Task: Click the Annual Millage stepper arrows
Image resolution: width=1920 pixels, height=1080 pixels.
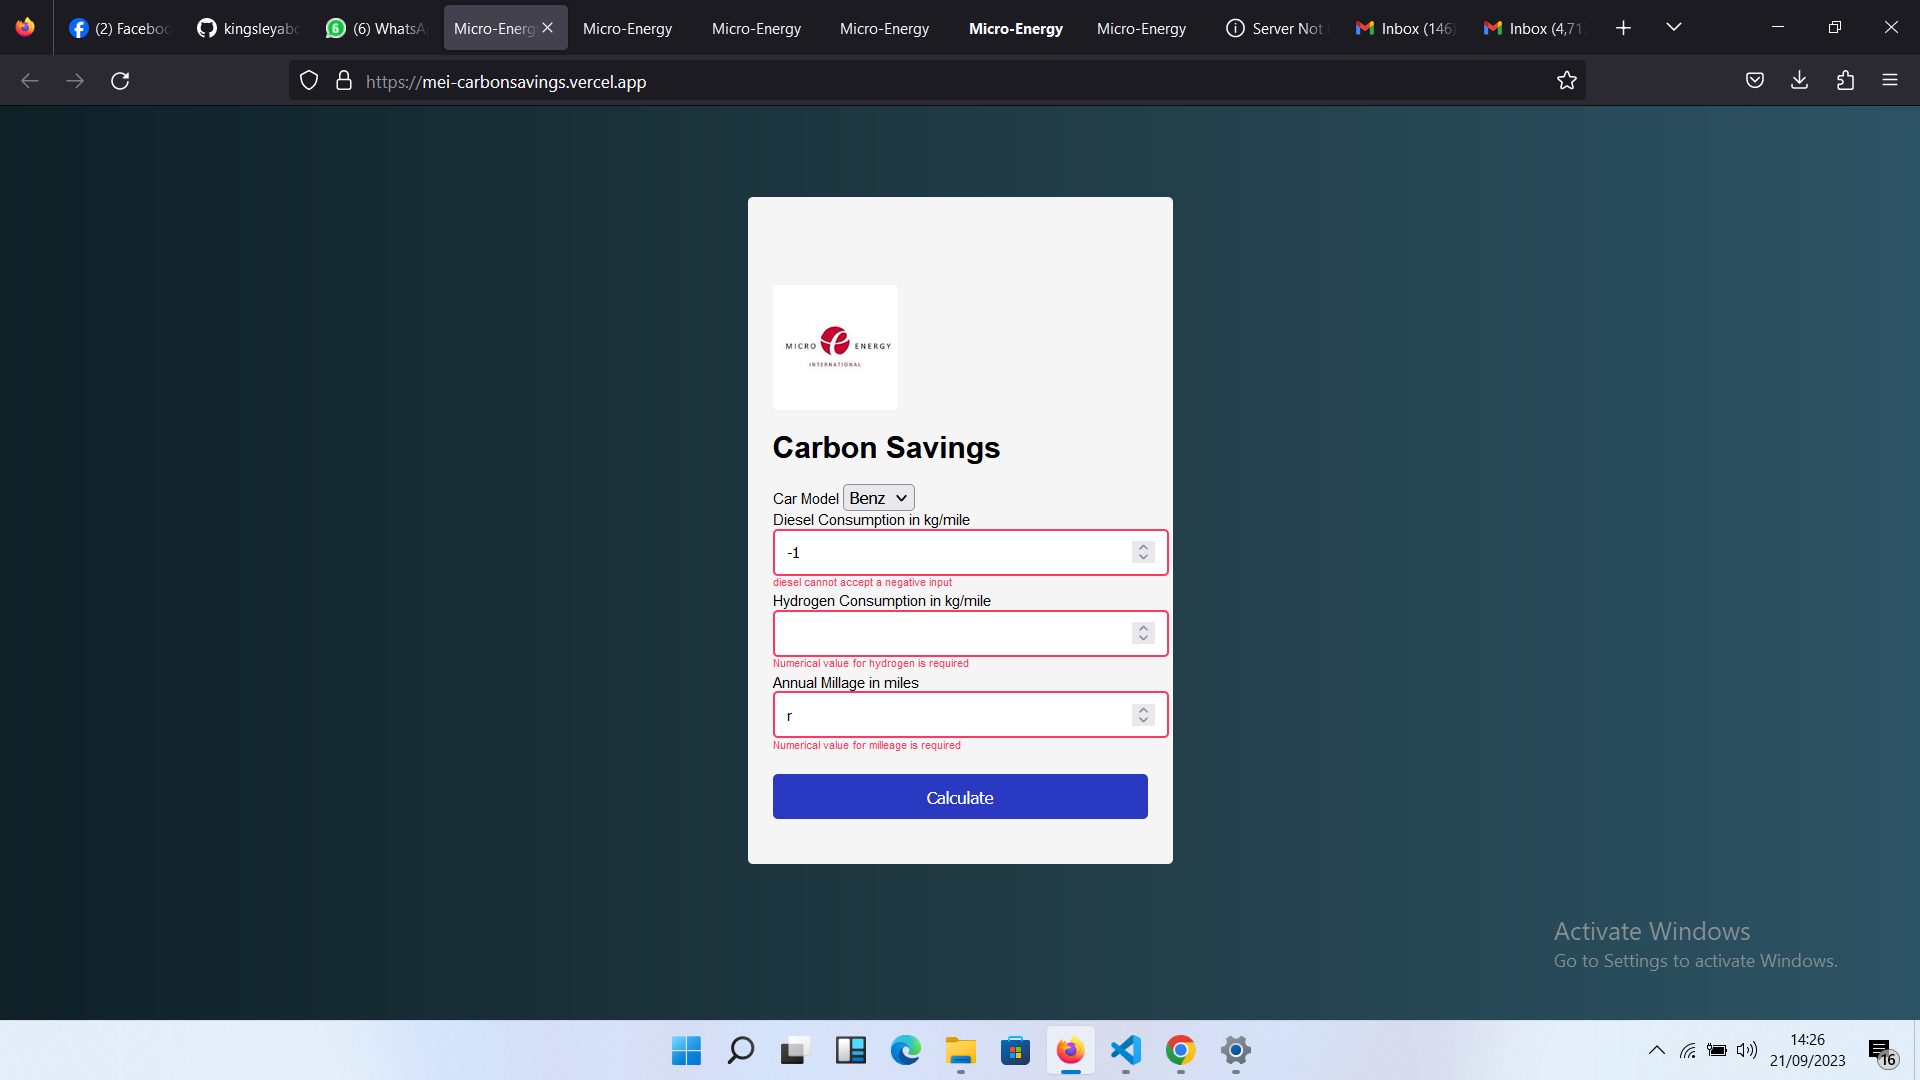Action: [1143, 715]
